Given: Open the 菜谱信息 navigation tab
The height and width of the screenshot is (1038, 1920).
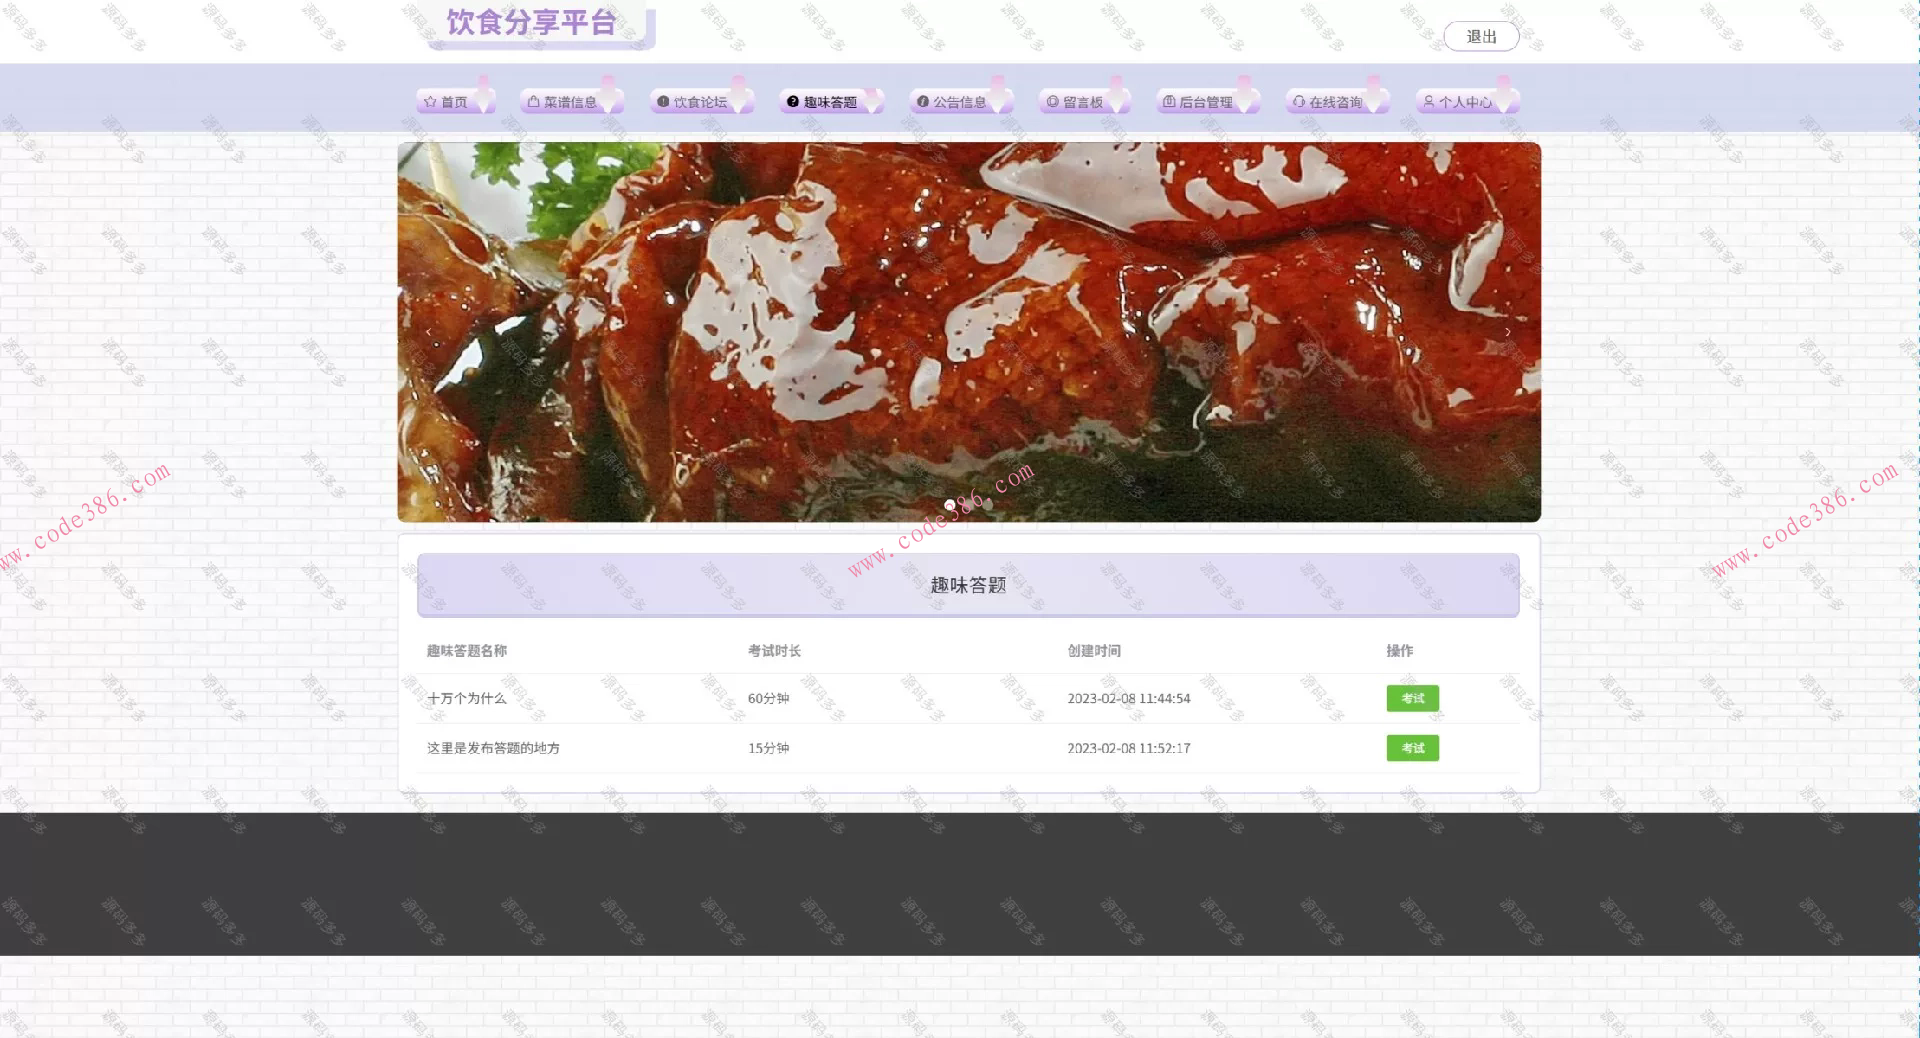Looking at the screenshot, I should 570,100.
